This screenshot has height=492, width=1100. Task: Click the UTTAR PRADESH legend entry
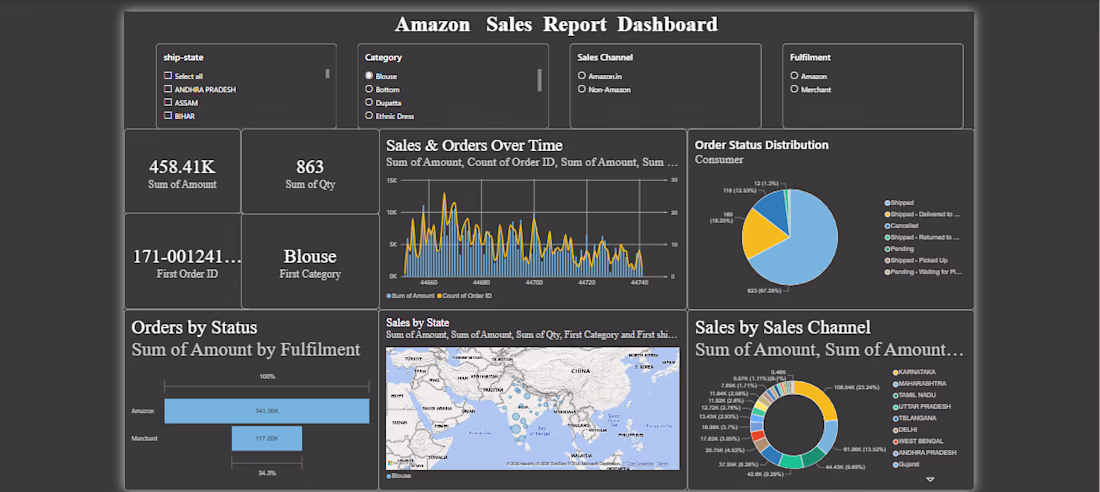click(x=922, y=406)
